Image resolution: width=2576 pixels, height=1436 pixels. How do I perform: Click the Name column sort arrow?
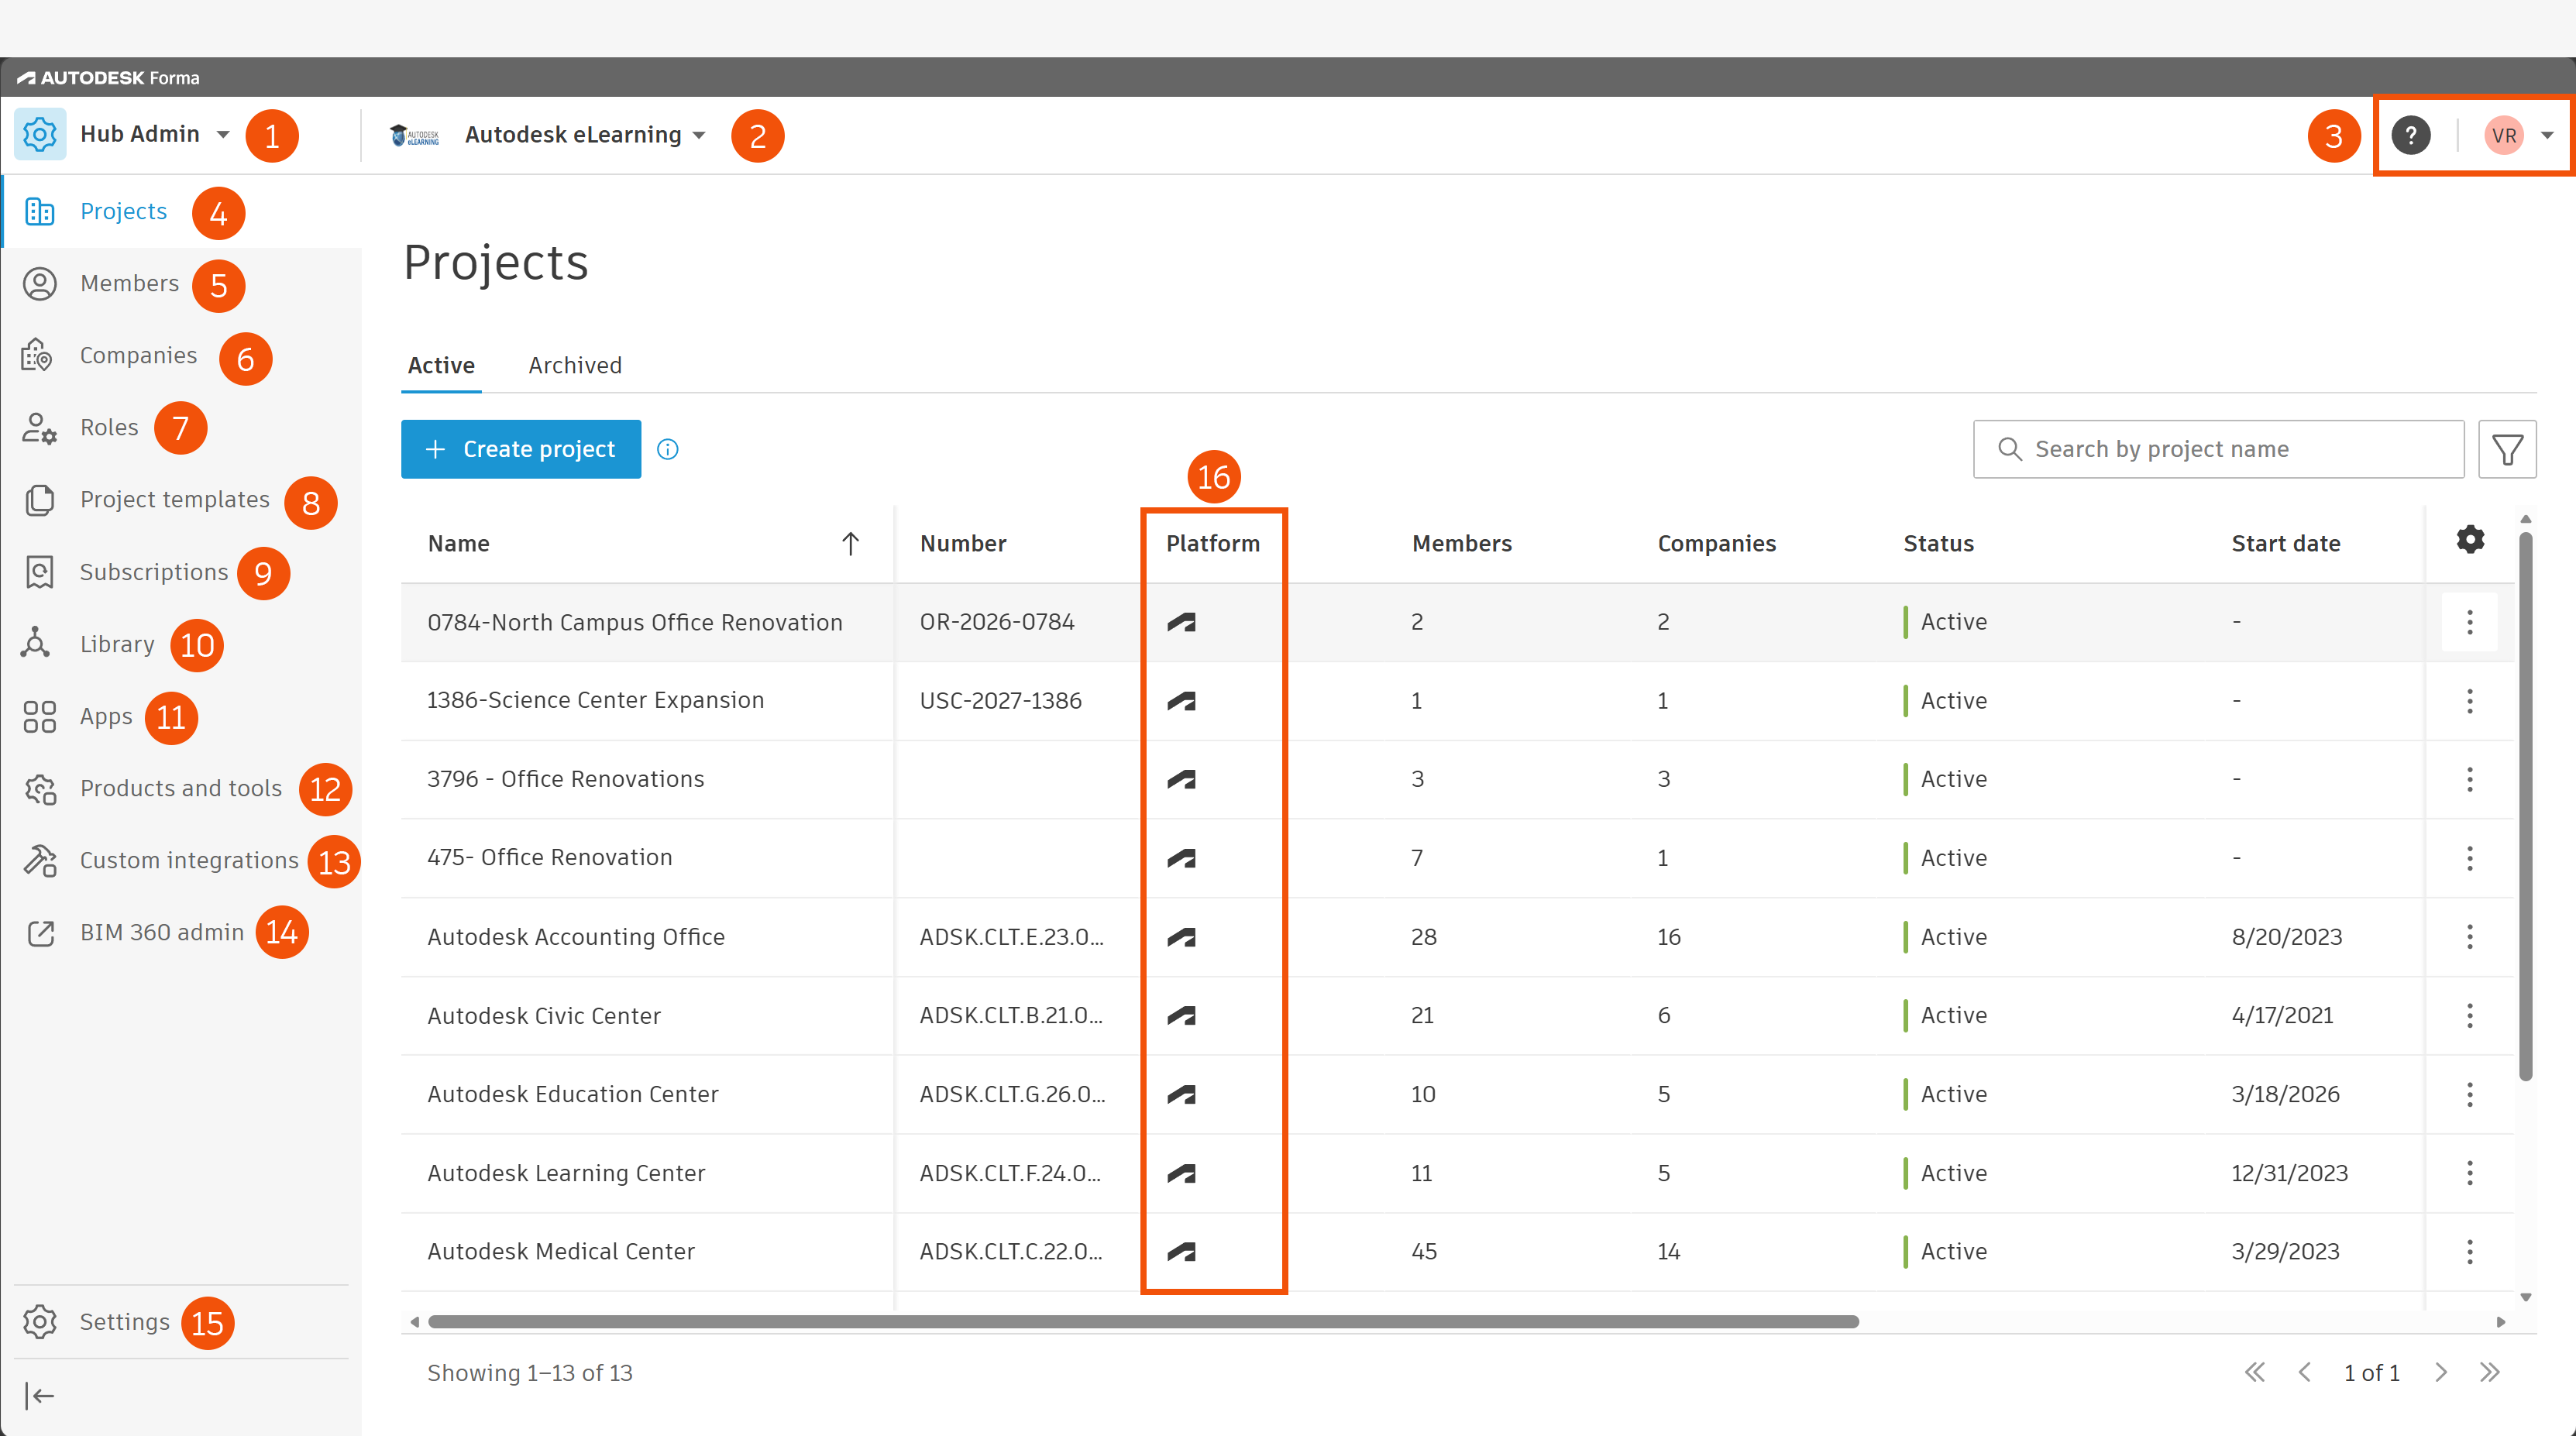pyautogui.click(x=850, y=543)
